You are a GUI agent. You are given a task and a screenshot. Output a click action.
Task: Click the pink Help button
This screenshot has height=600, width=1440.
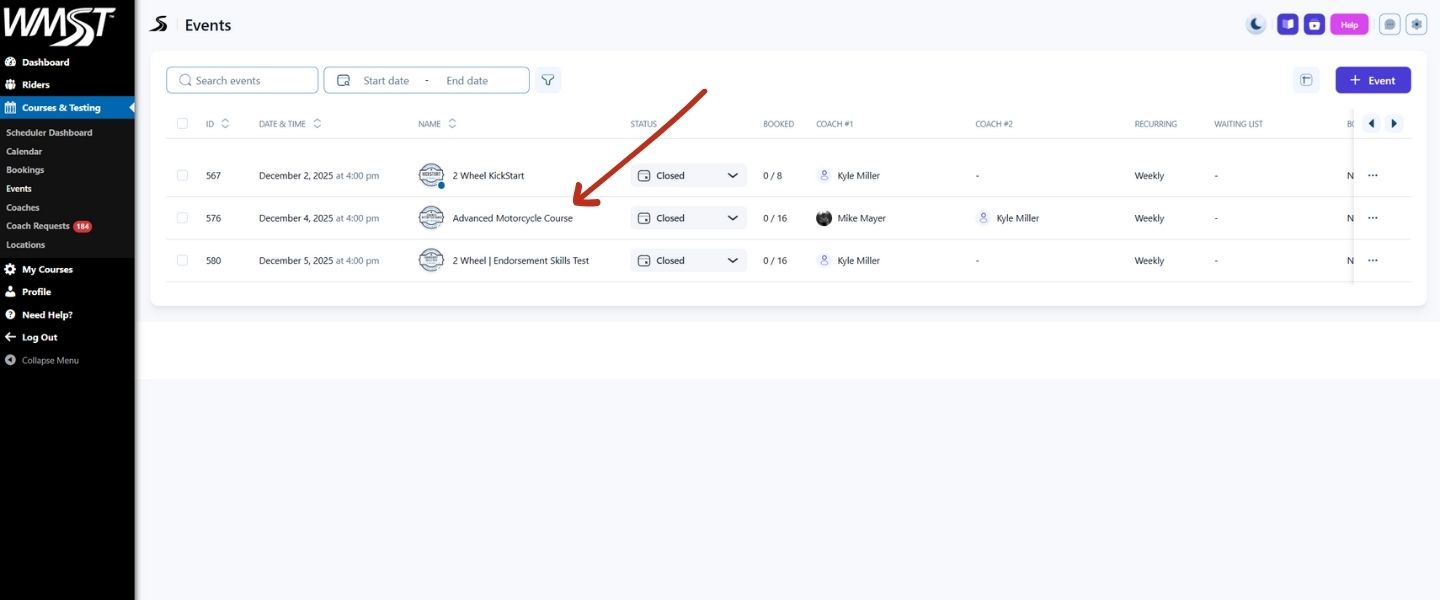(1349, 25)
